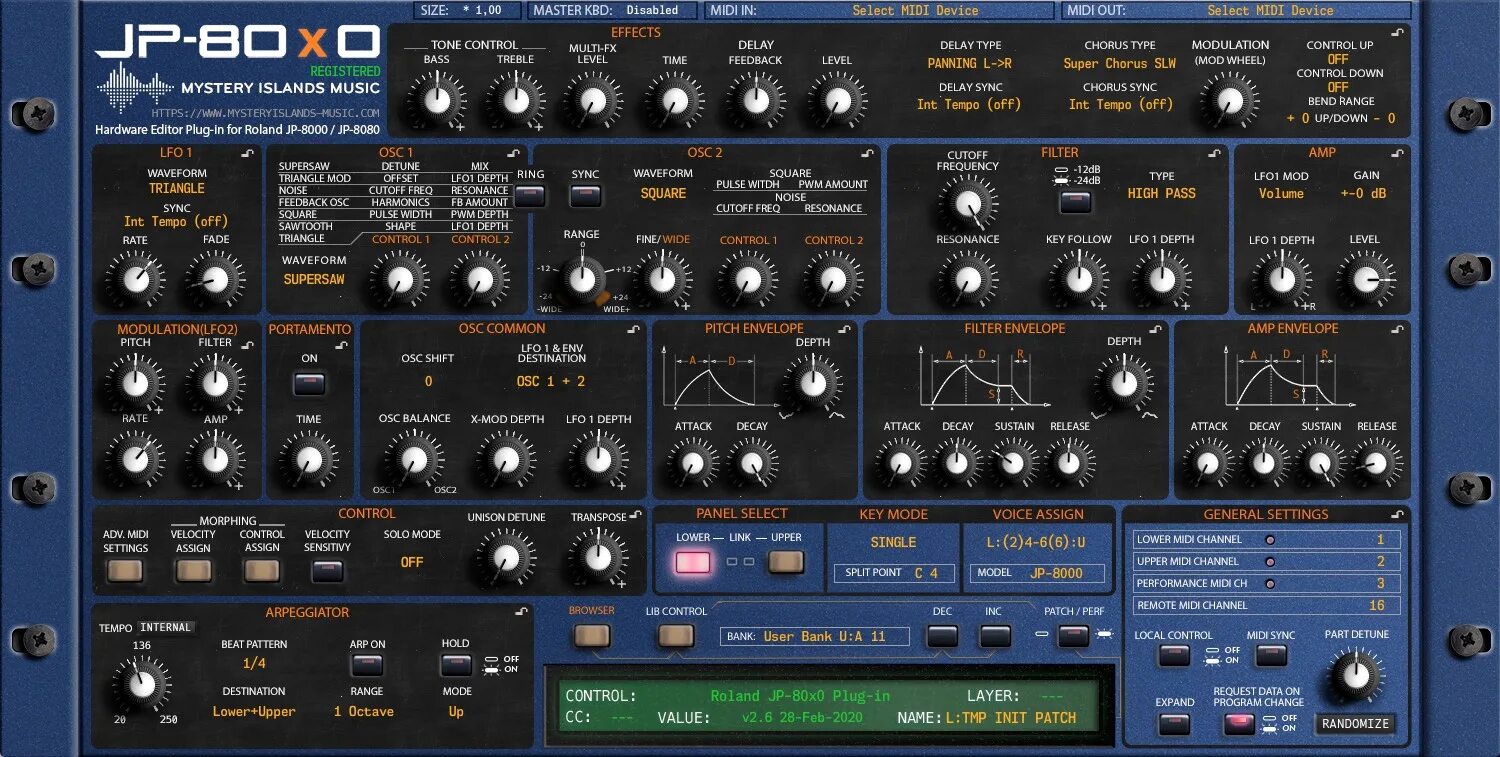
Task: Click the DEC patch button
Action: coord(942,636)
